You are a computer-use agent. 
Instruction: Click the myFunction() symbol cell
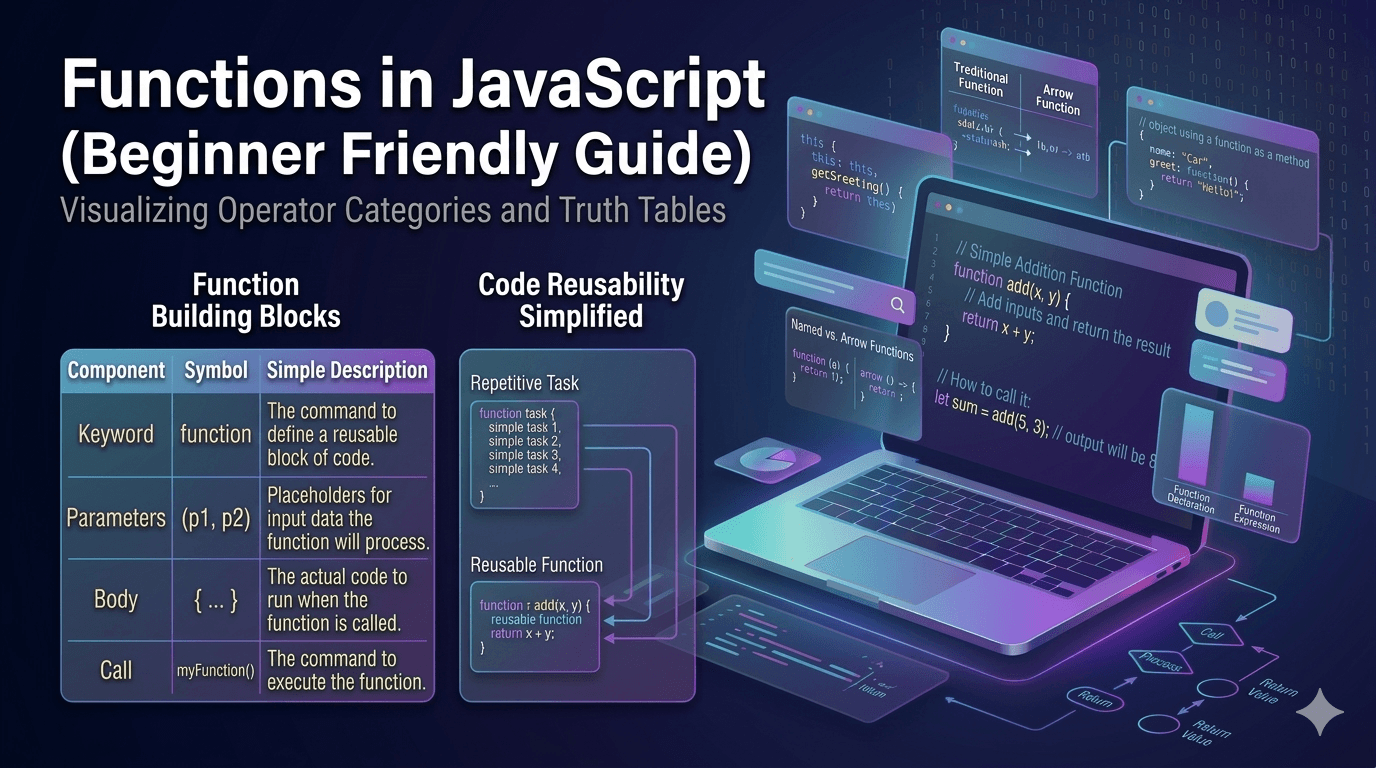coord(215,671)
